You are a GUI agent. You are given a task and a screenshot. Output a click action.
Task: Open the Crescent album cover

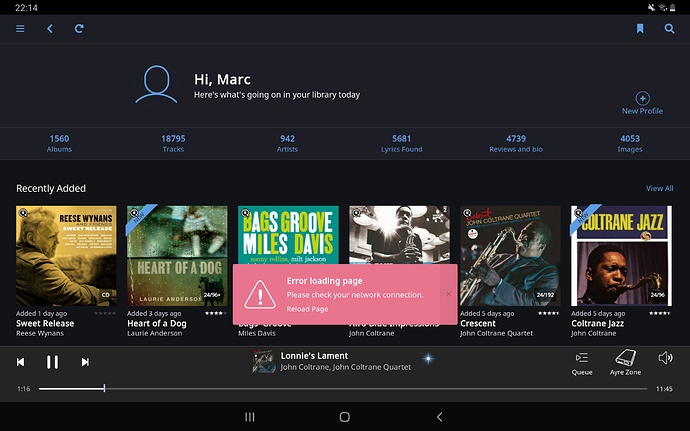pyautogui.click(x=510, y=256)
